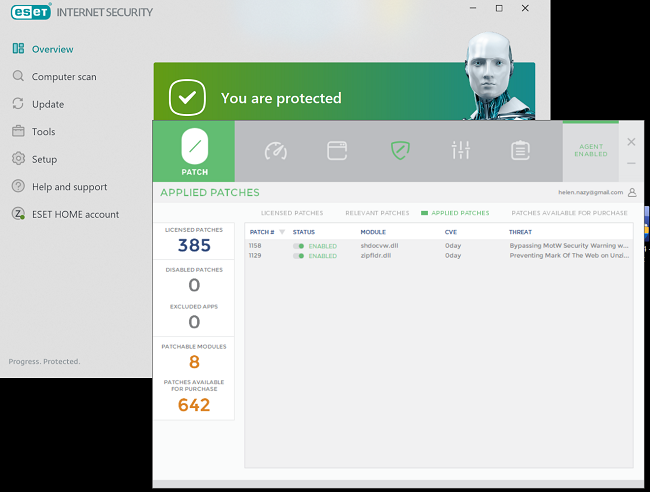Image resolution: width=650 pixels, height=492 pixels.
Task: Click the excluded apps count 0
Action: point(194,322)
